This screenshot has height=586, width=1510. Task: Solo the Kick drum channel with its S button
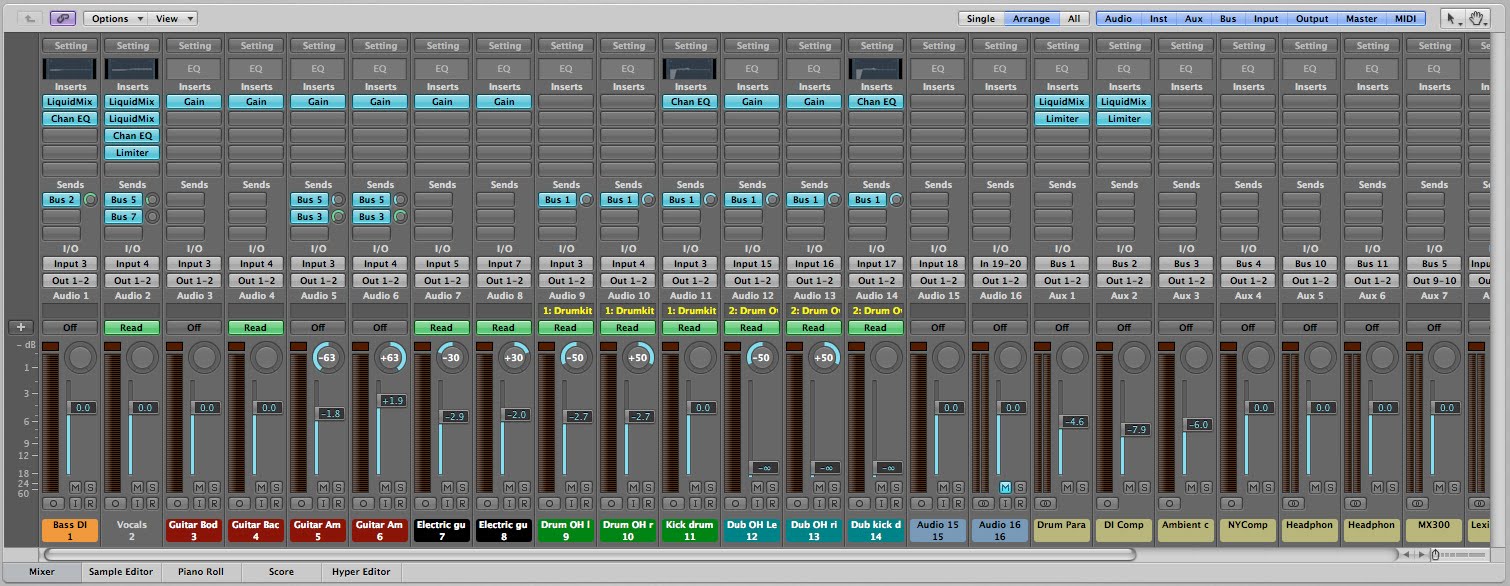pyautogui.click(x=708, y=487)
